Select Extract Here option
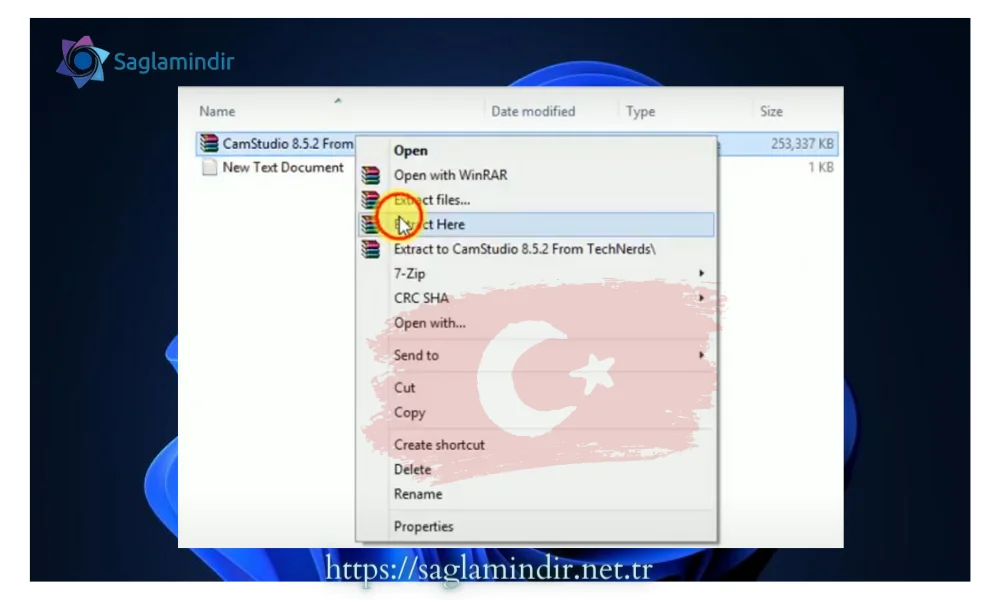The image size is (1000, 600). (x=536, y=224)
